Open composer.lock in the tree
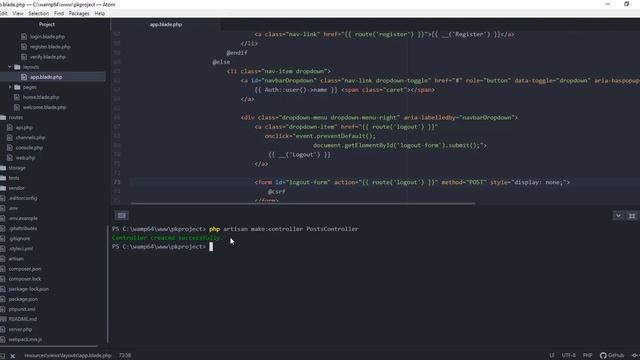The image size is (640, 360). point(25,279)
